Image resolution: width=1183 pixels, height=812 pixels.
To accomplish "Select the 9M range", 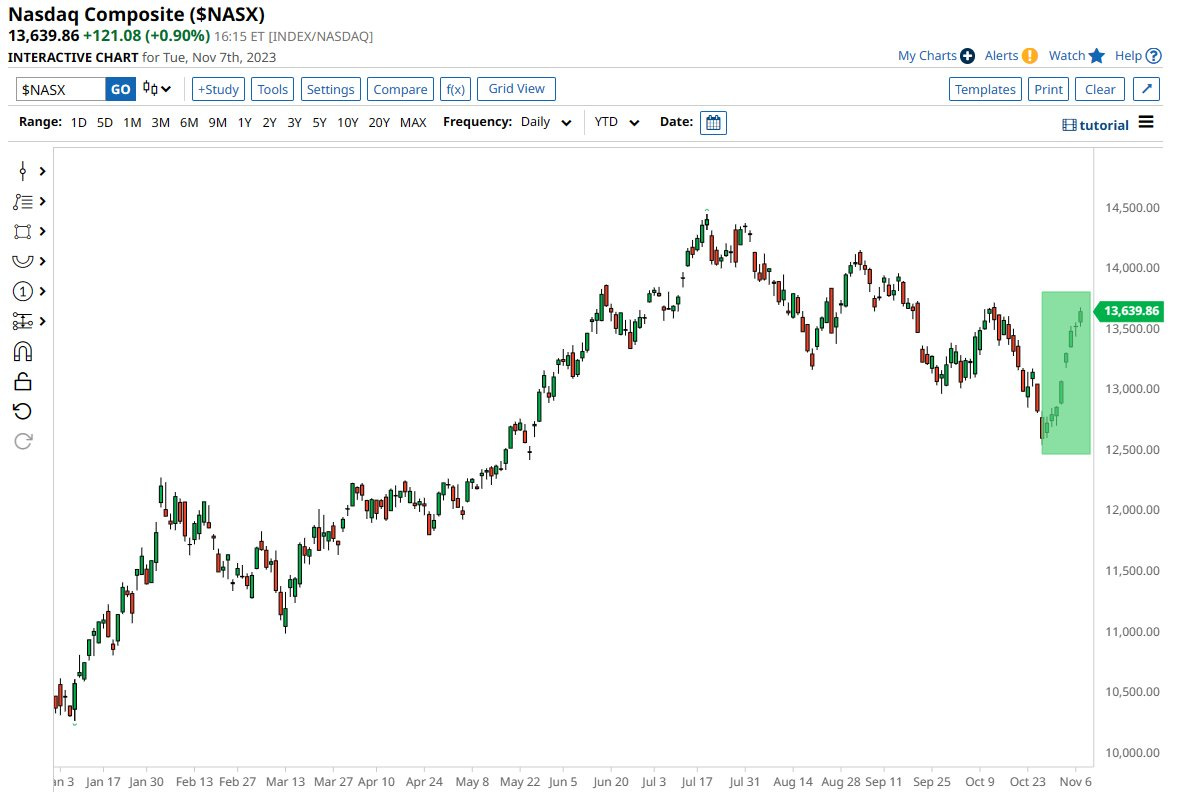I will 217,122.
